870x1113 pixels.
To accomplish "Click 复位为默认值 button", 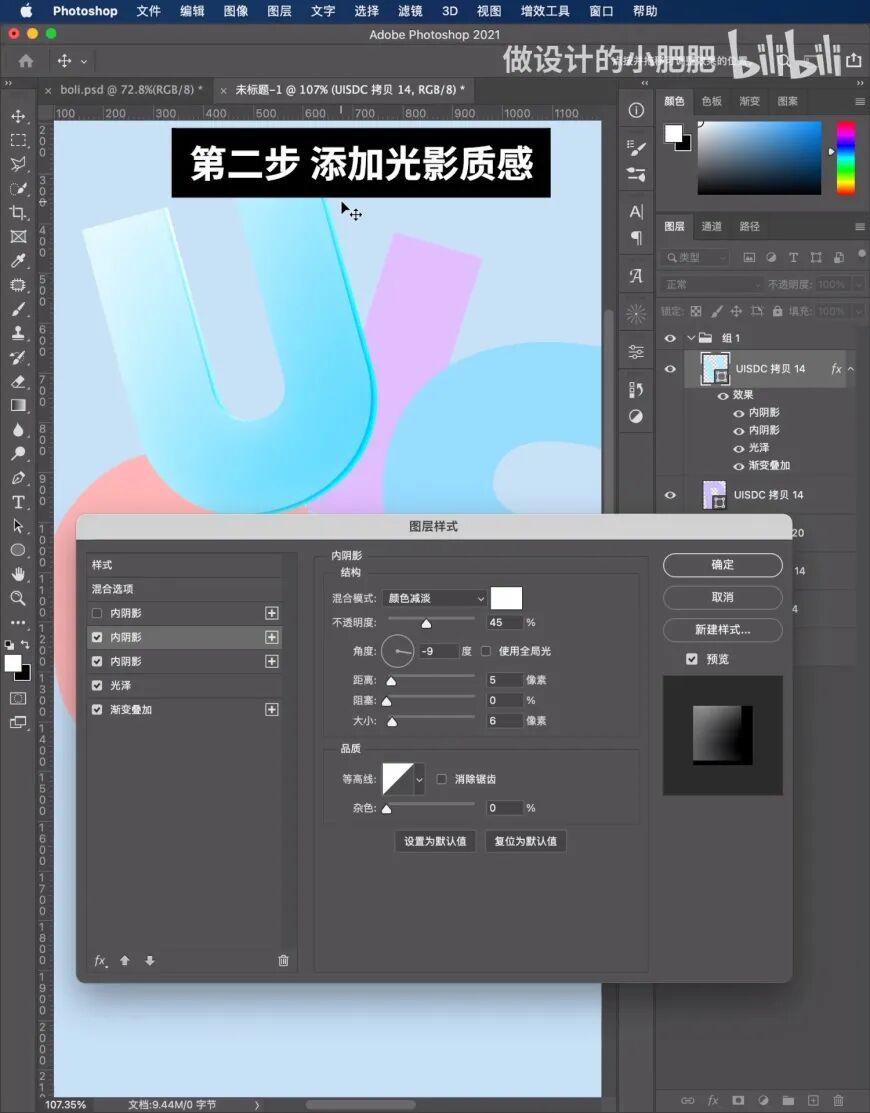I will coord(525,841).
